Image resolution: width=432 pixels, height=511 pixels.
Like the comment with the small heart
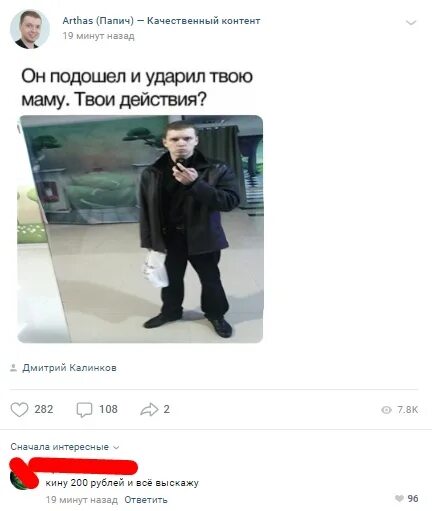(399, 498)
